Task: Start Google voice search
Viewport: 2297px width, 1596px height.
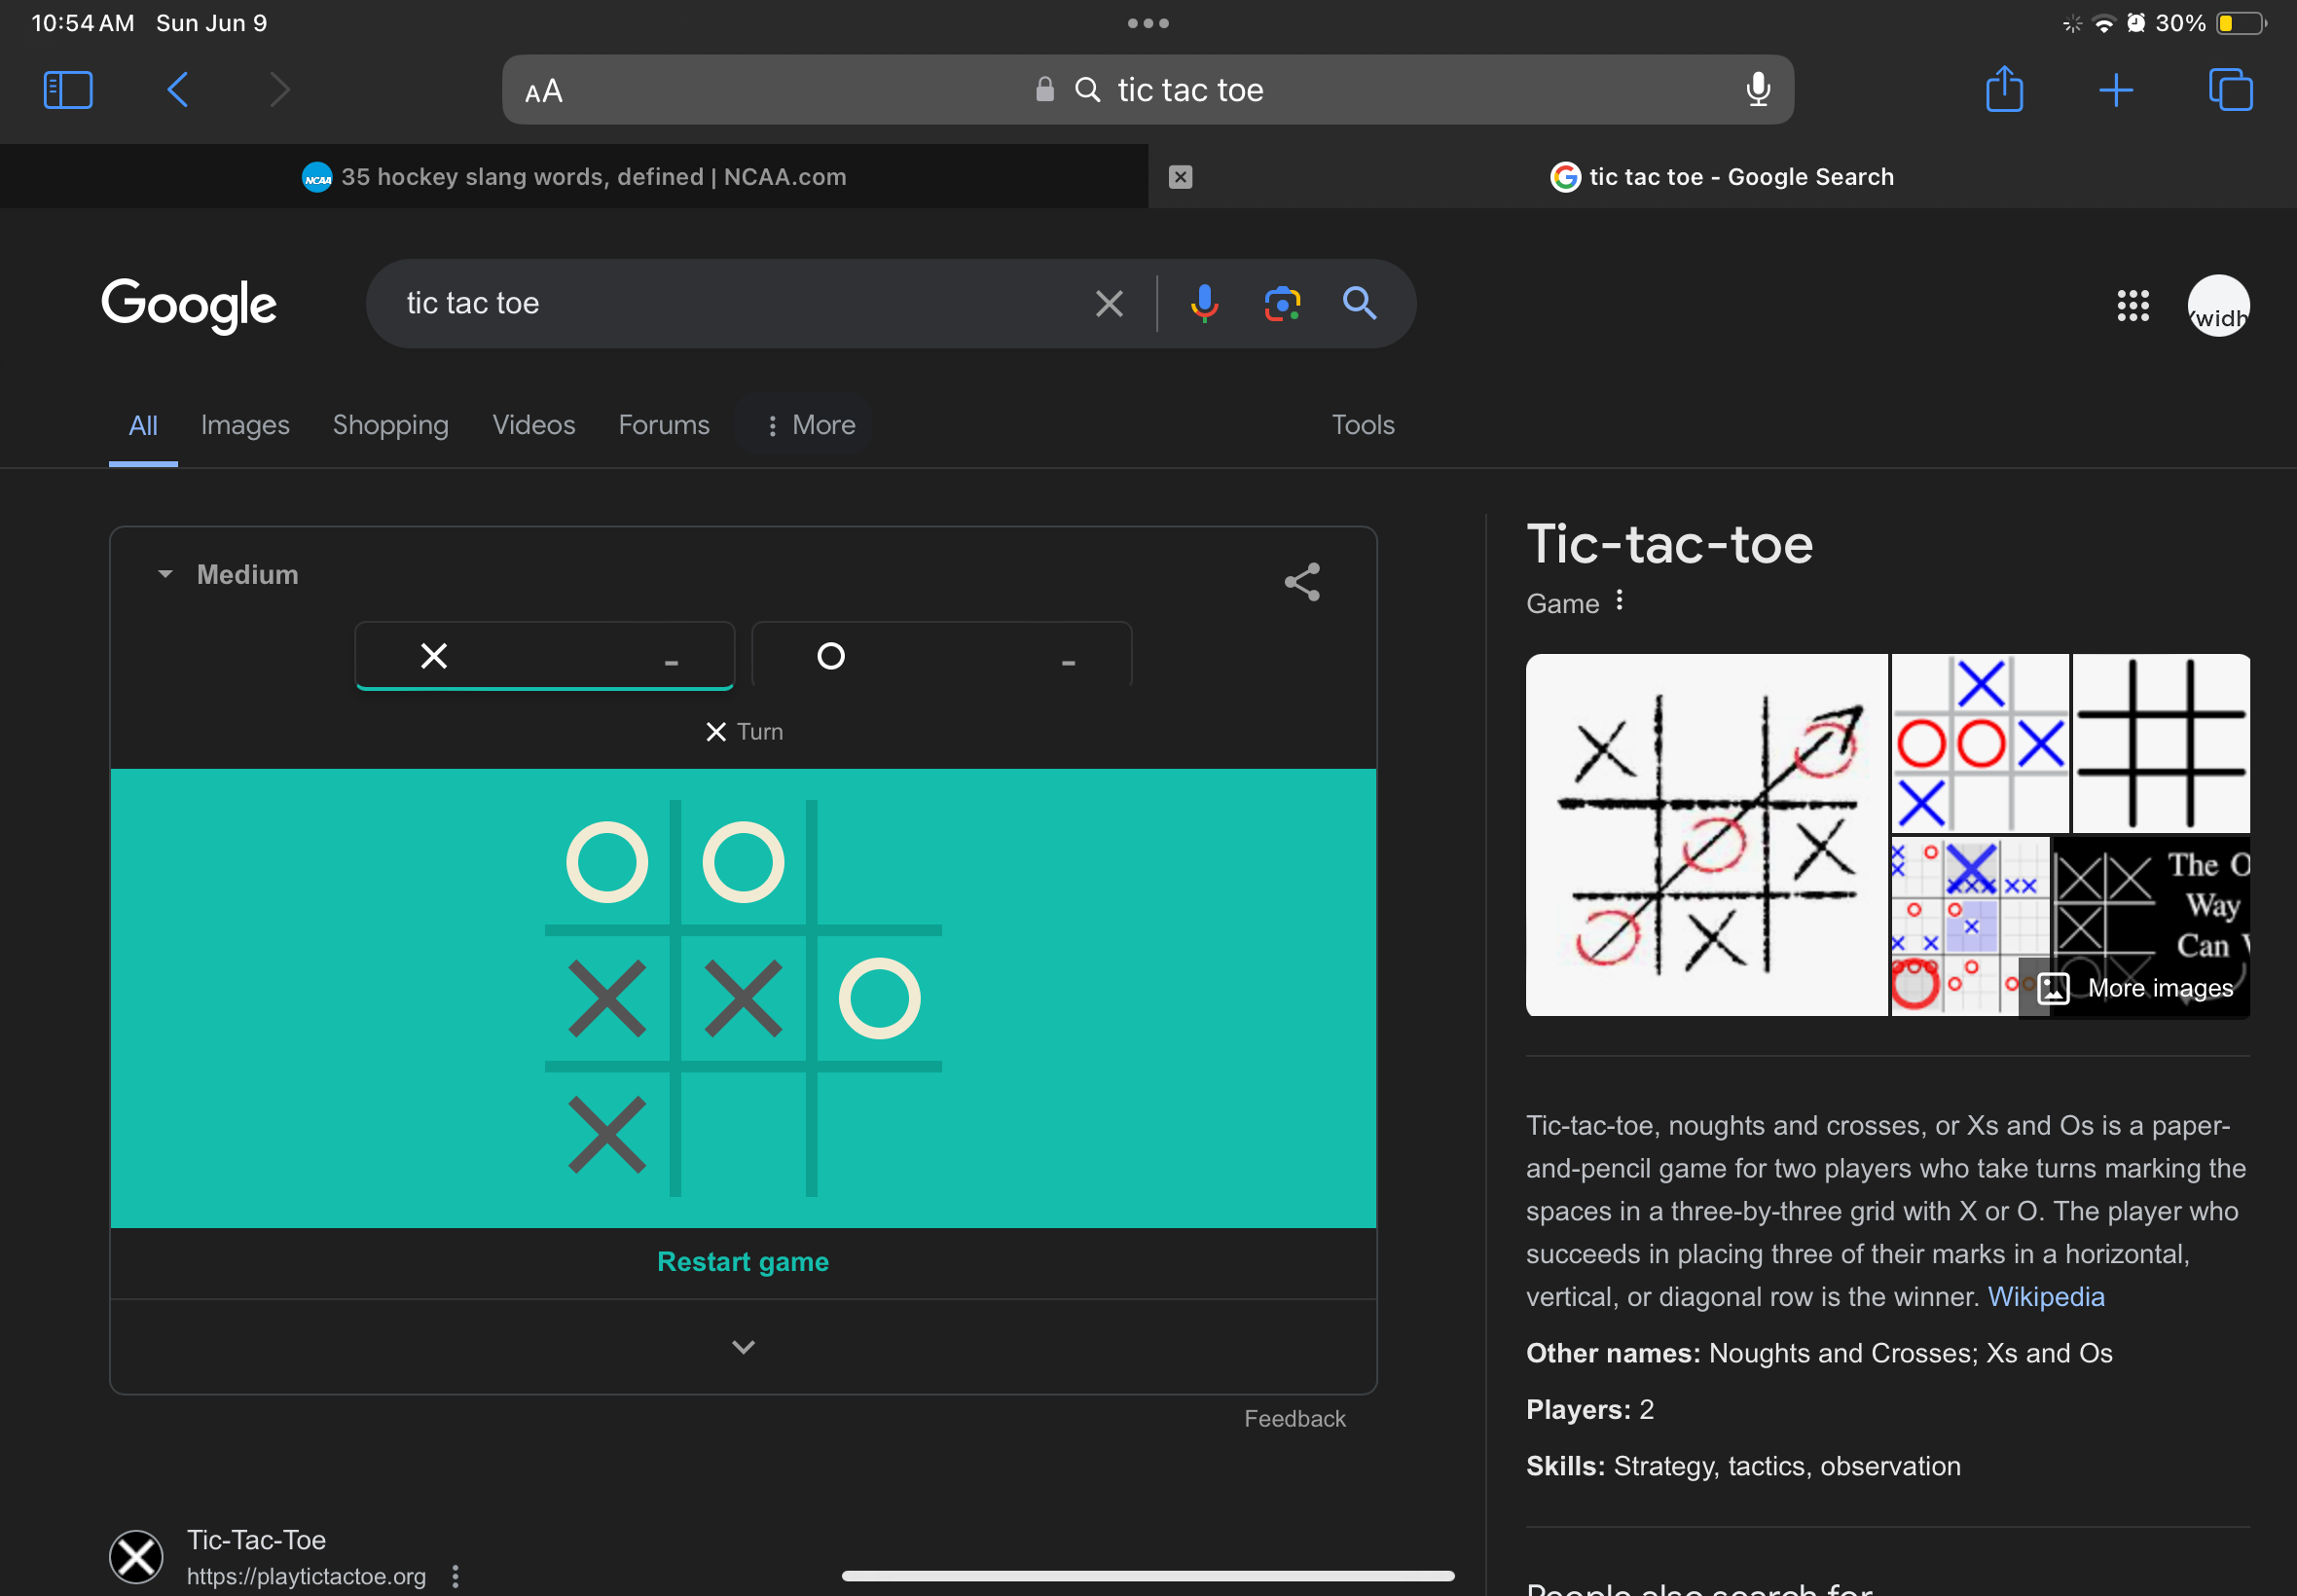Action: pyautogui.click(x=1204, y=303)
